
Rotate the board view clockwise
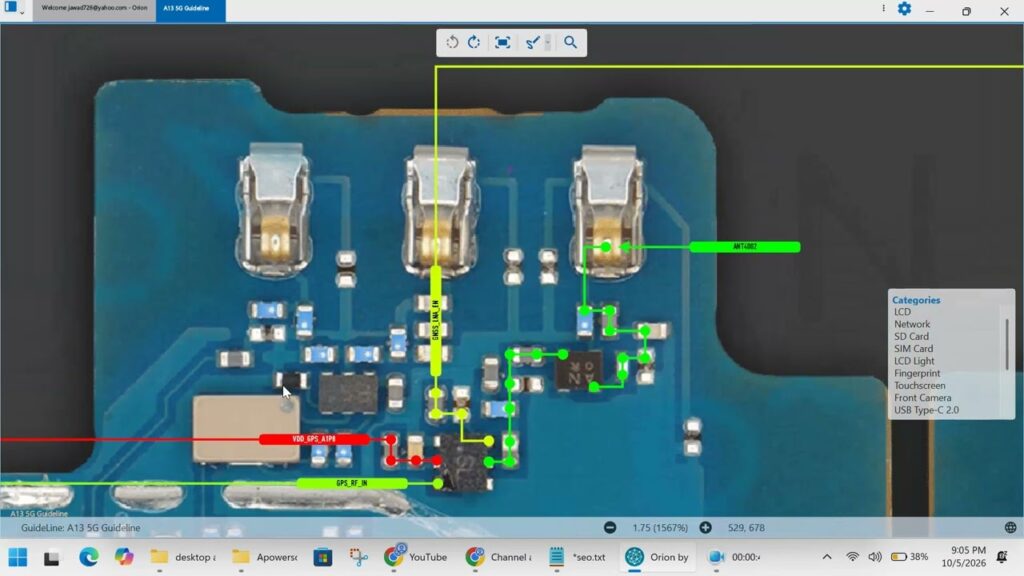(474, 42)
